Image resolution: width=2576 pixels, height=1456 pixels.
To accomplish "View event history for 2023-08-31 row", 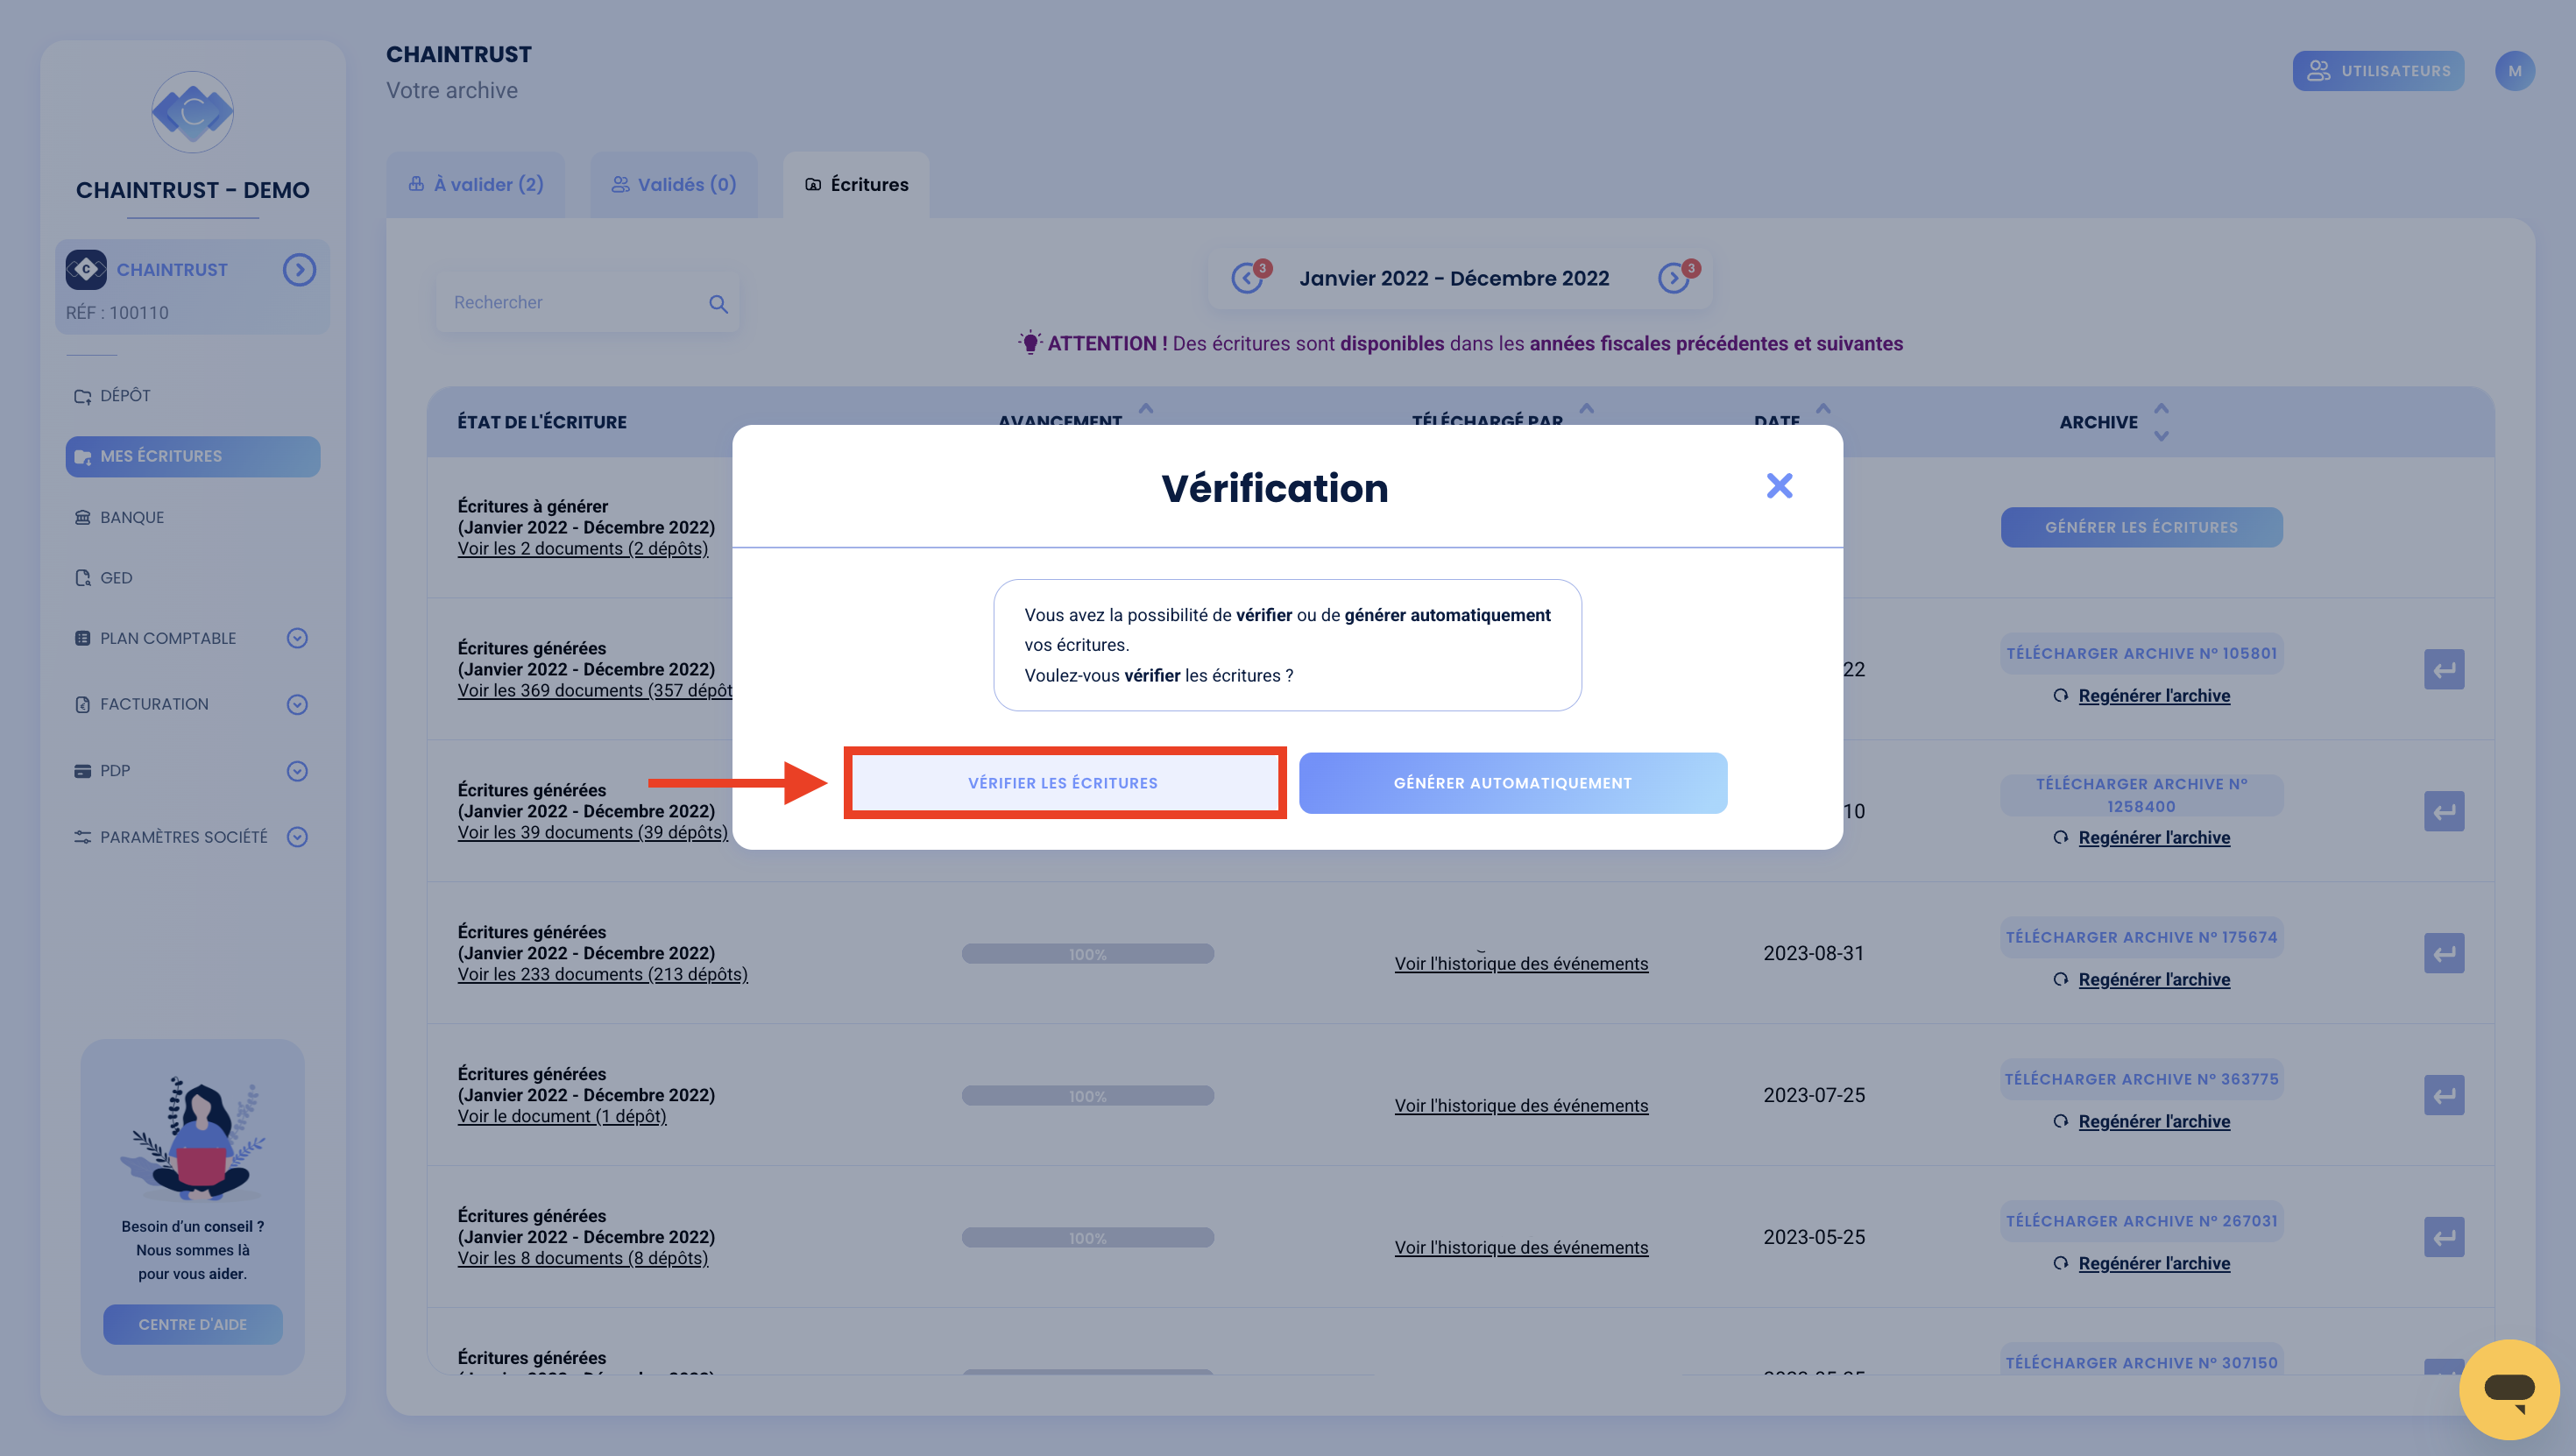I will pyautogui.click(x=1521, y=964).
